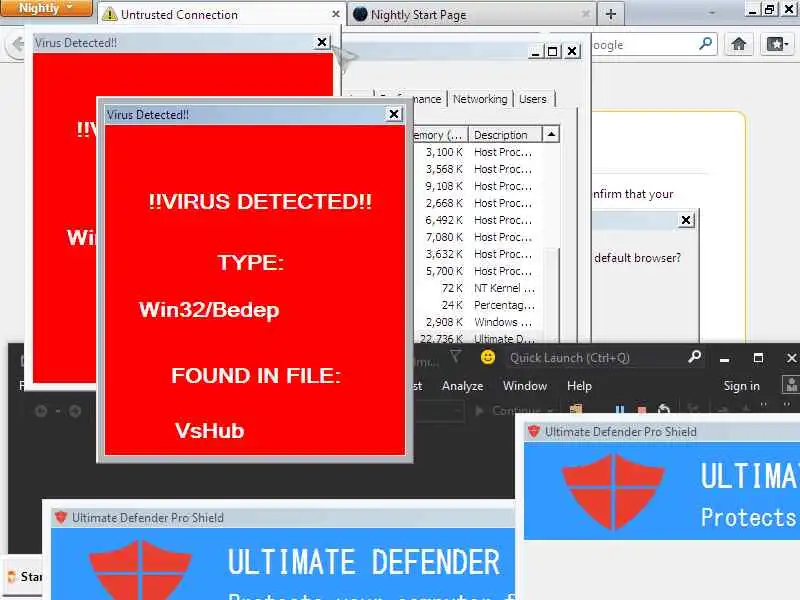
Task: Close the Nightly Start Page tab
Action: pos(586,14)
